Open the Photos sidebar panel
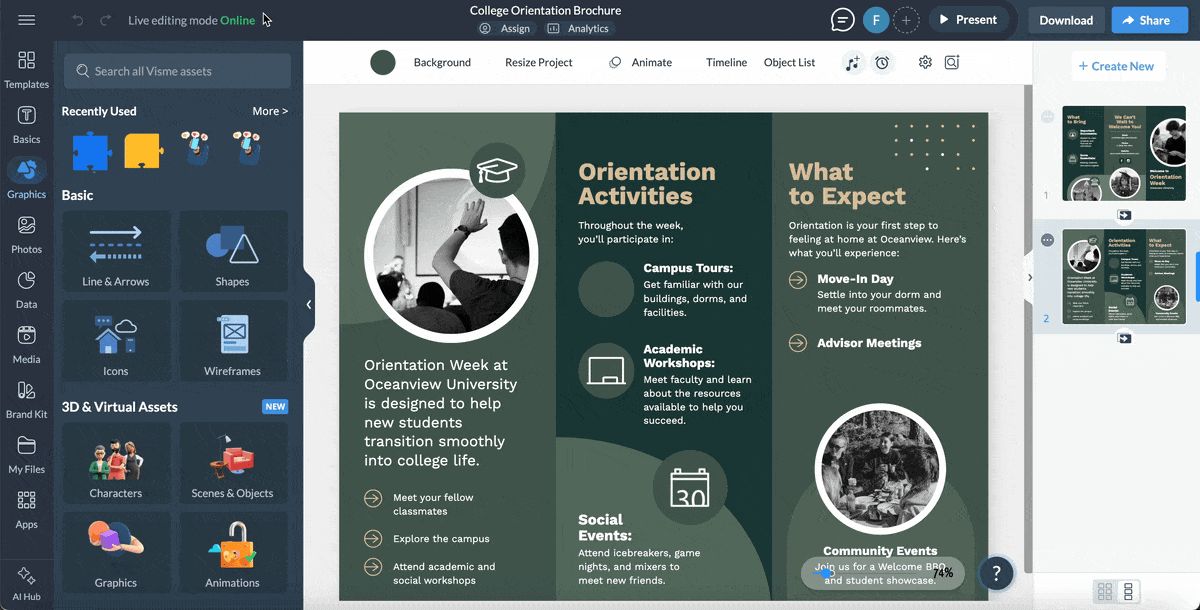This screenshot has width=1200, height=610. tap(27, 235)
